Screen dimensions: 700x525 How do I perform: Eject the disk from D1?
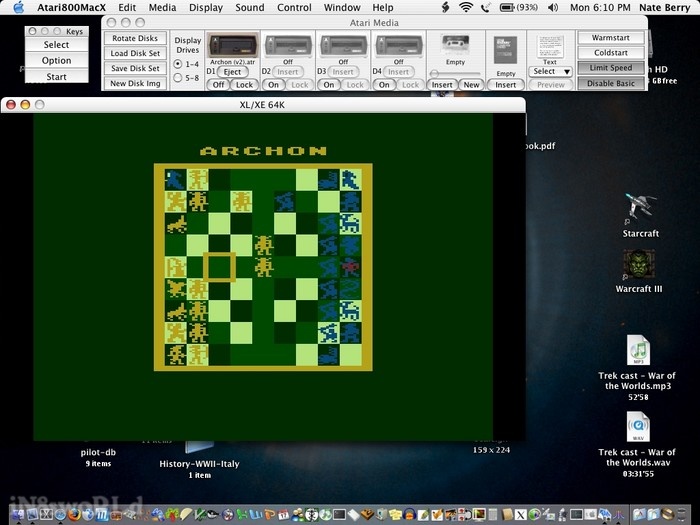(x=233, y=72)
